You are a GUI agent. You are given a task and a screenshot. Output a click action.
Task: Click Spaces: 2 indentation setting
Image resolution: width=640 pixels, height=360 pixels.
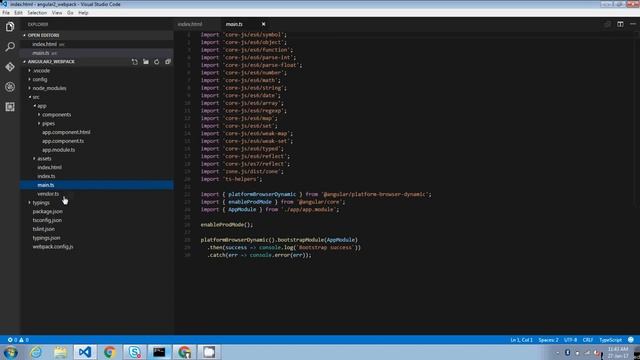[x=548, y=340]
